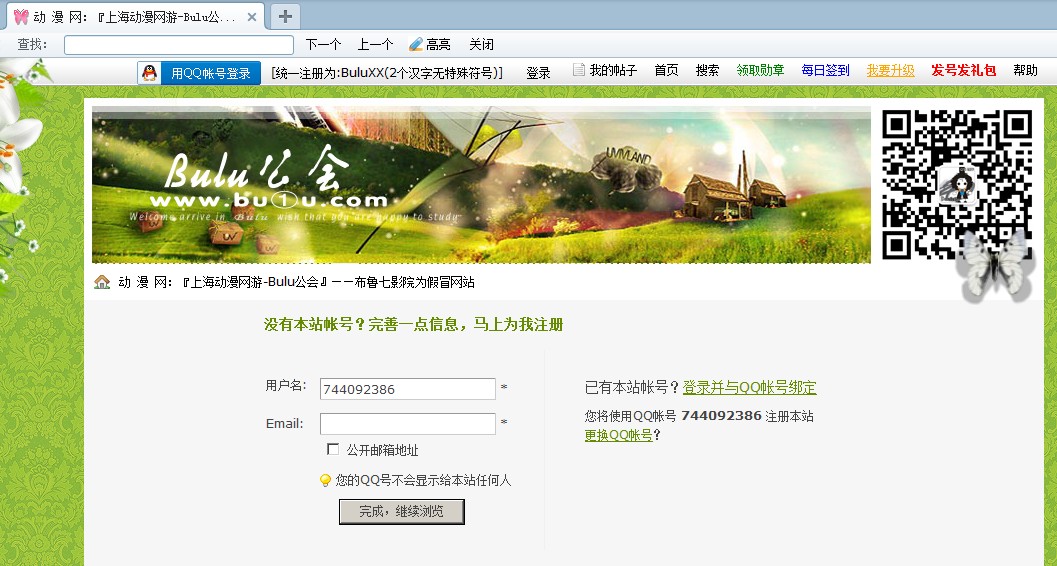Open 我的帖子 menu item
Image resolution: width=1057 pixels, height=566 pixels.
(613, 70)
